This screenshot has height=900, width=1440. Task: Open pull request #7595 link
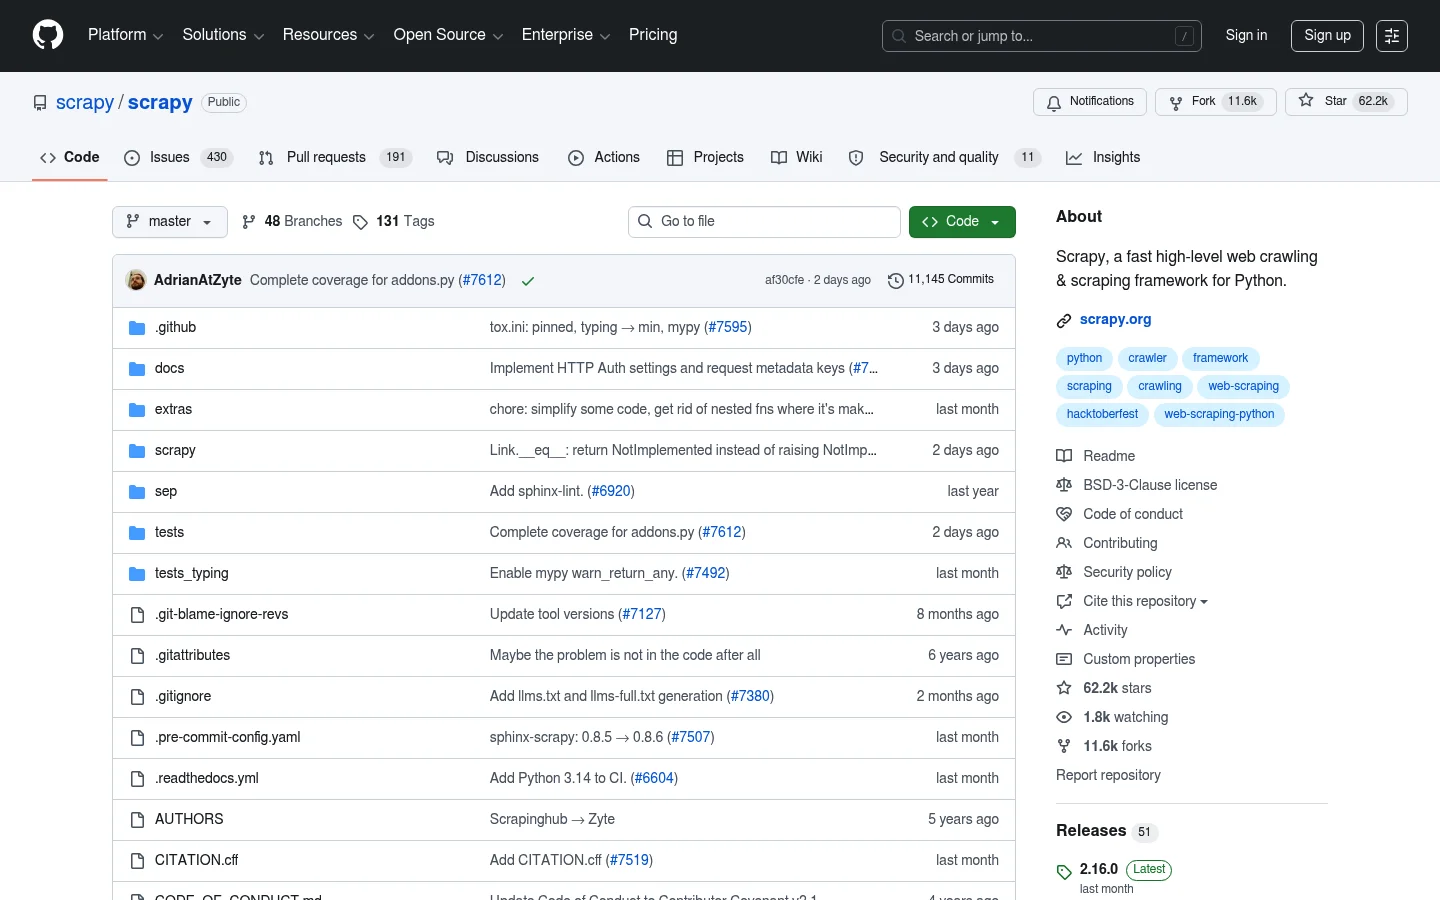point(728,327)
